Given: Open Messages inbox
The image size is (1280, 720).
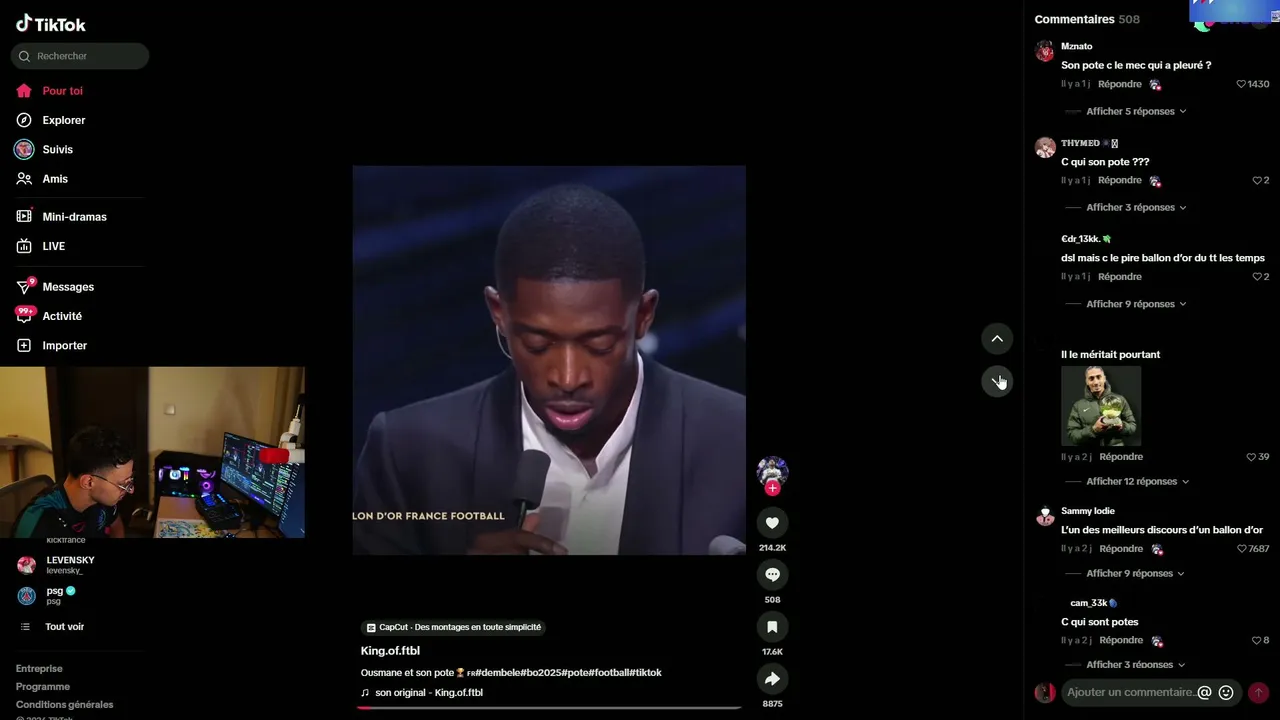Looking at the screenshot, I should pyautogui.click(x=68, y=287).
